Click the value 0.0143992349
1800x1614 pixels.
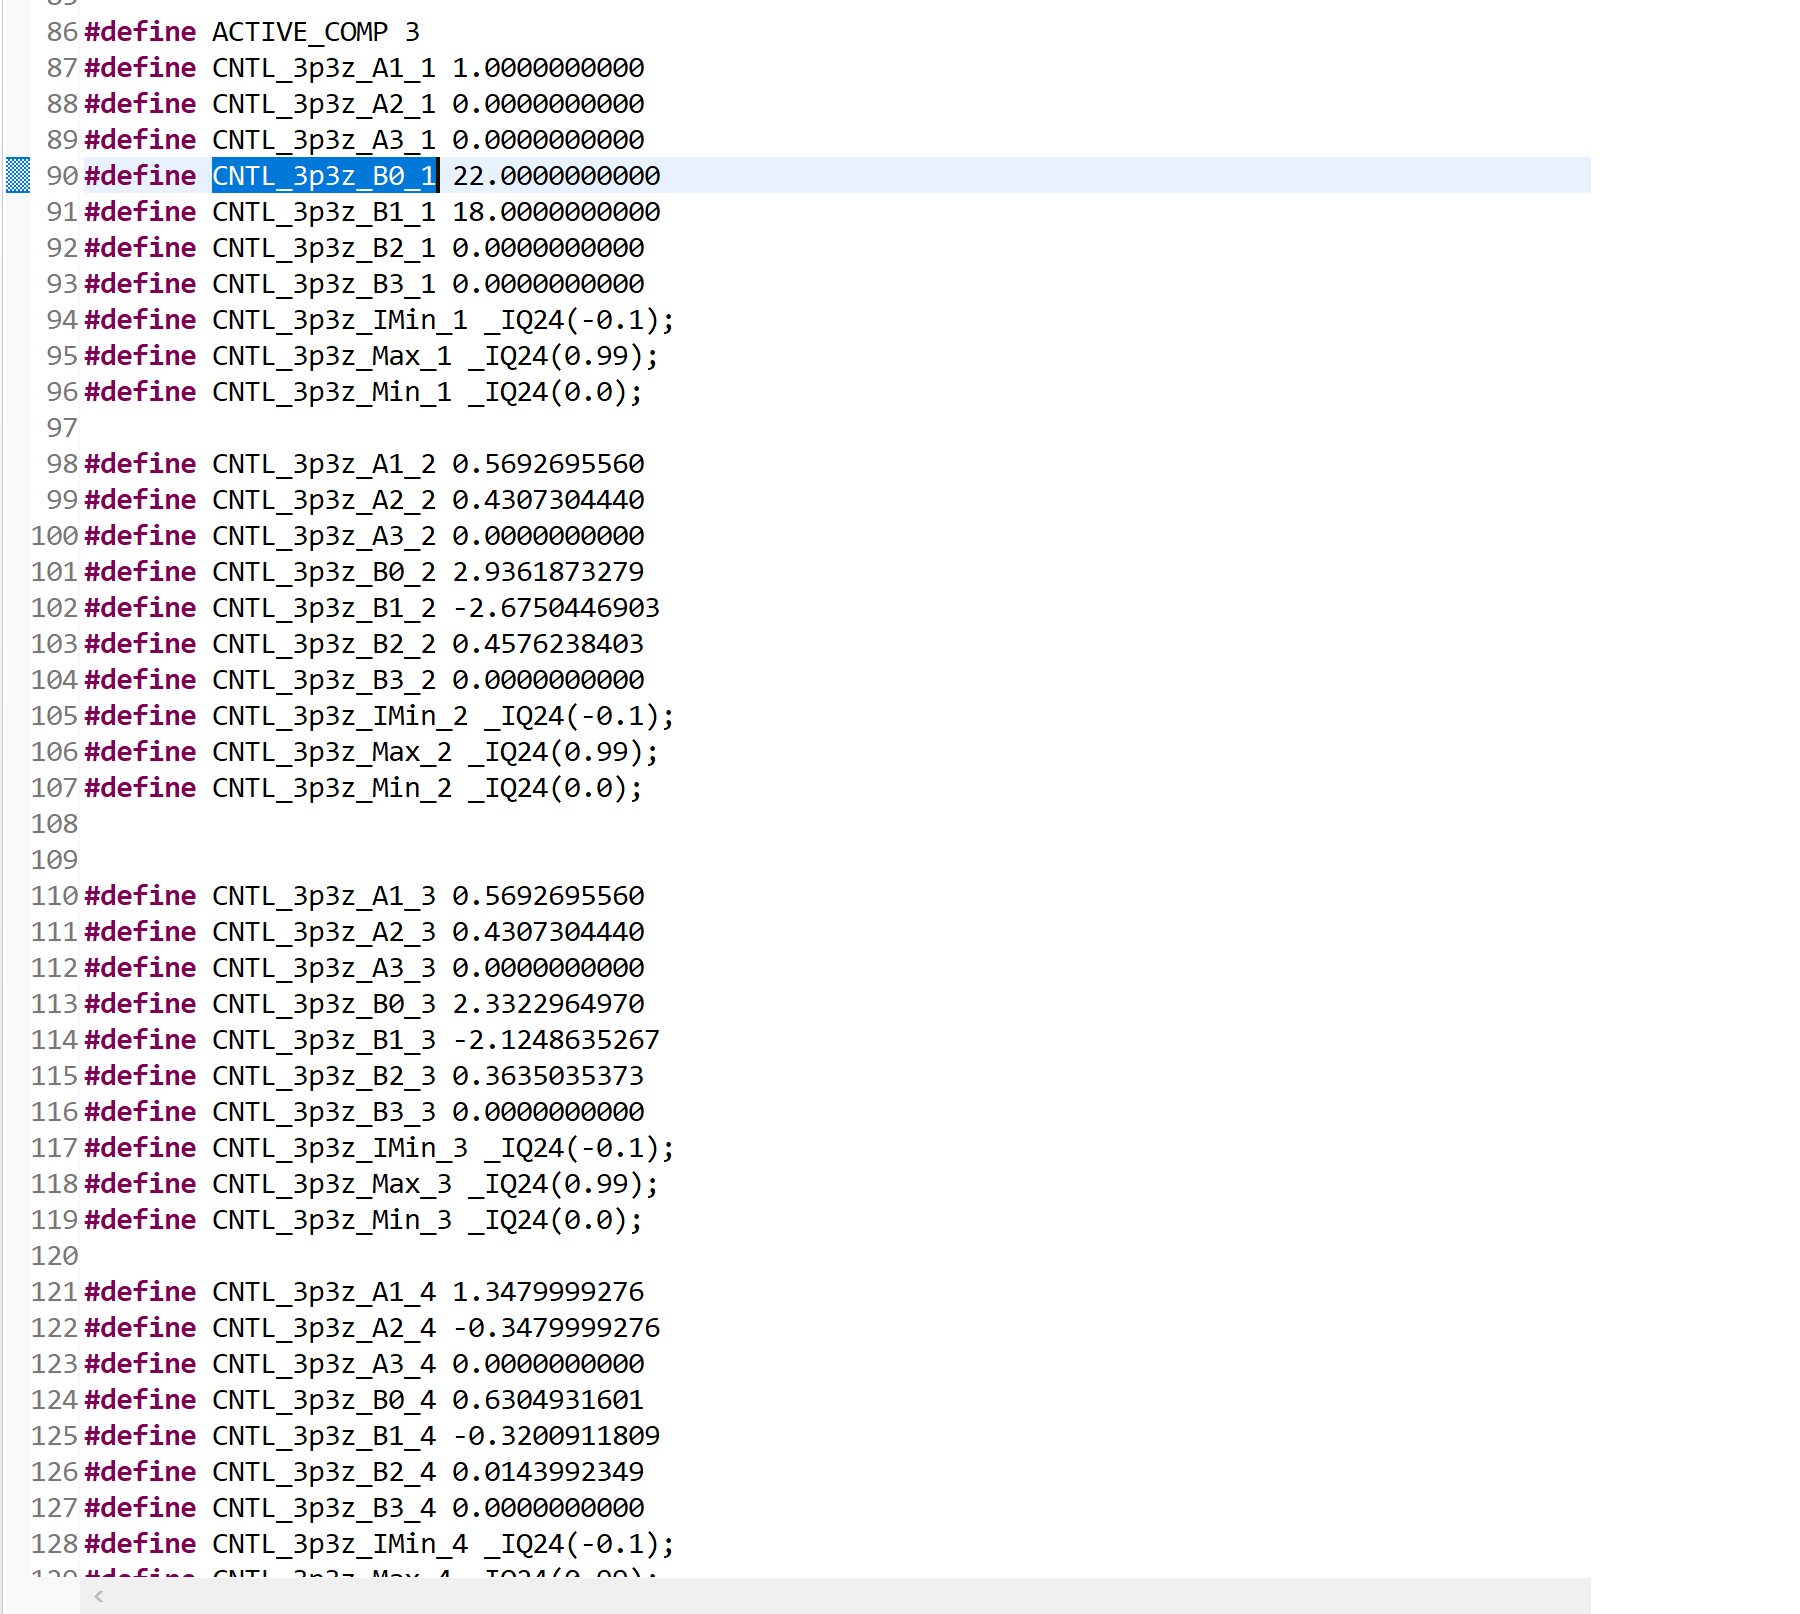pyautogui.click(x=548, y=1472)
